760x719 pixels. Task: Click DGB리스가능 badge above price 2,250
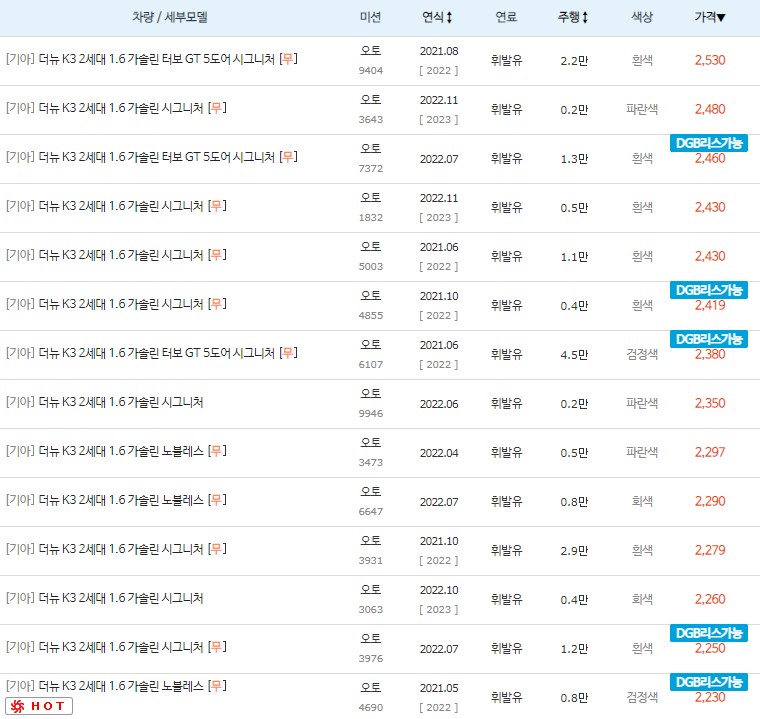tap(709, 633)
